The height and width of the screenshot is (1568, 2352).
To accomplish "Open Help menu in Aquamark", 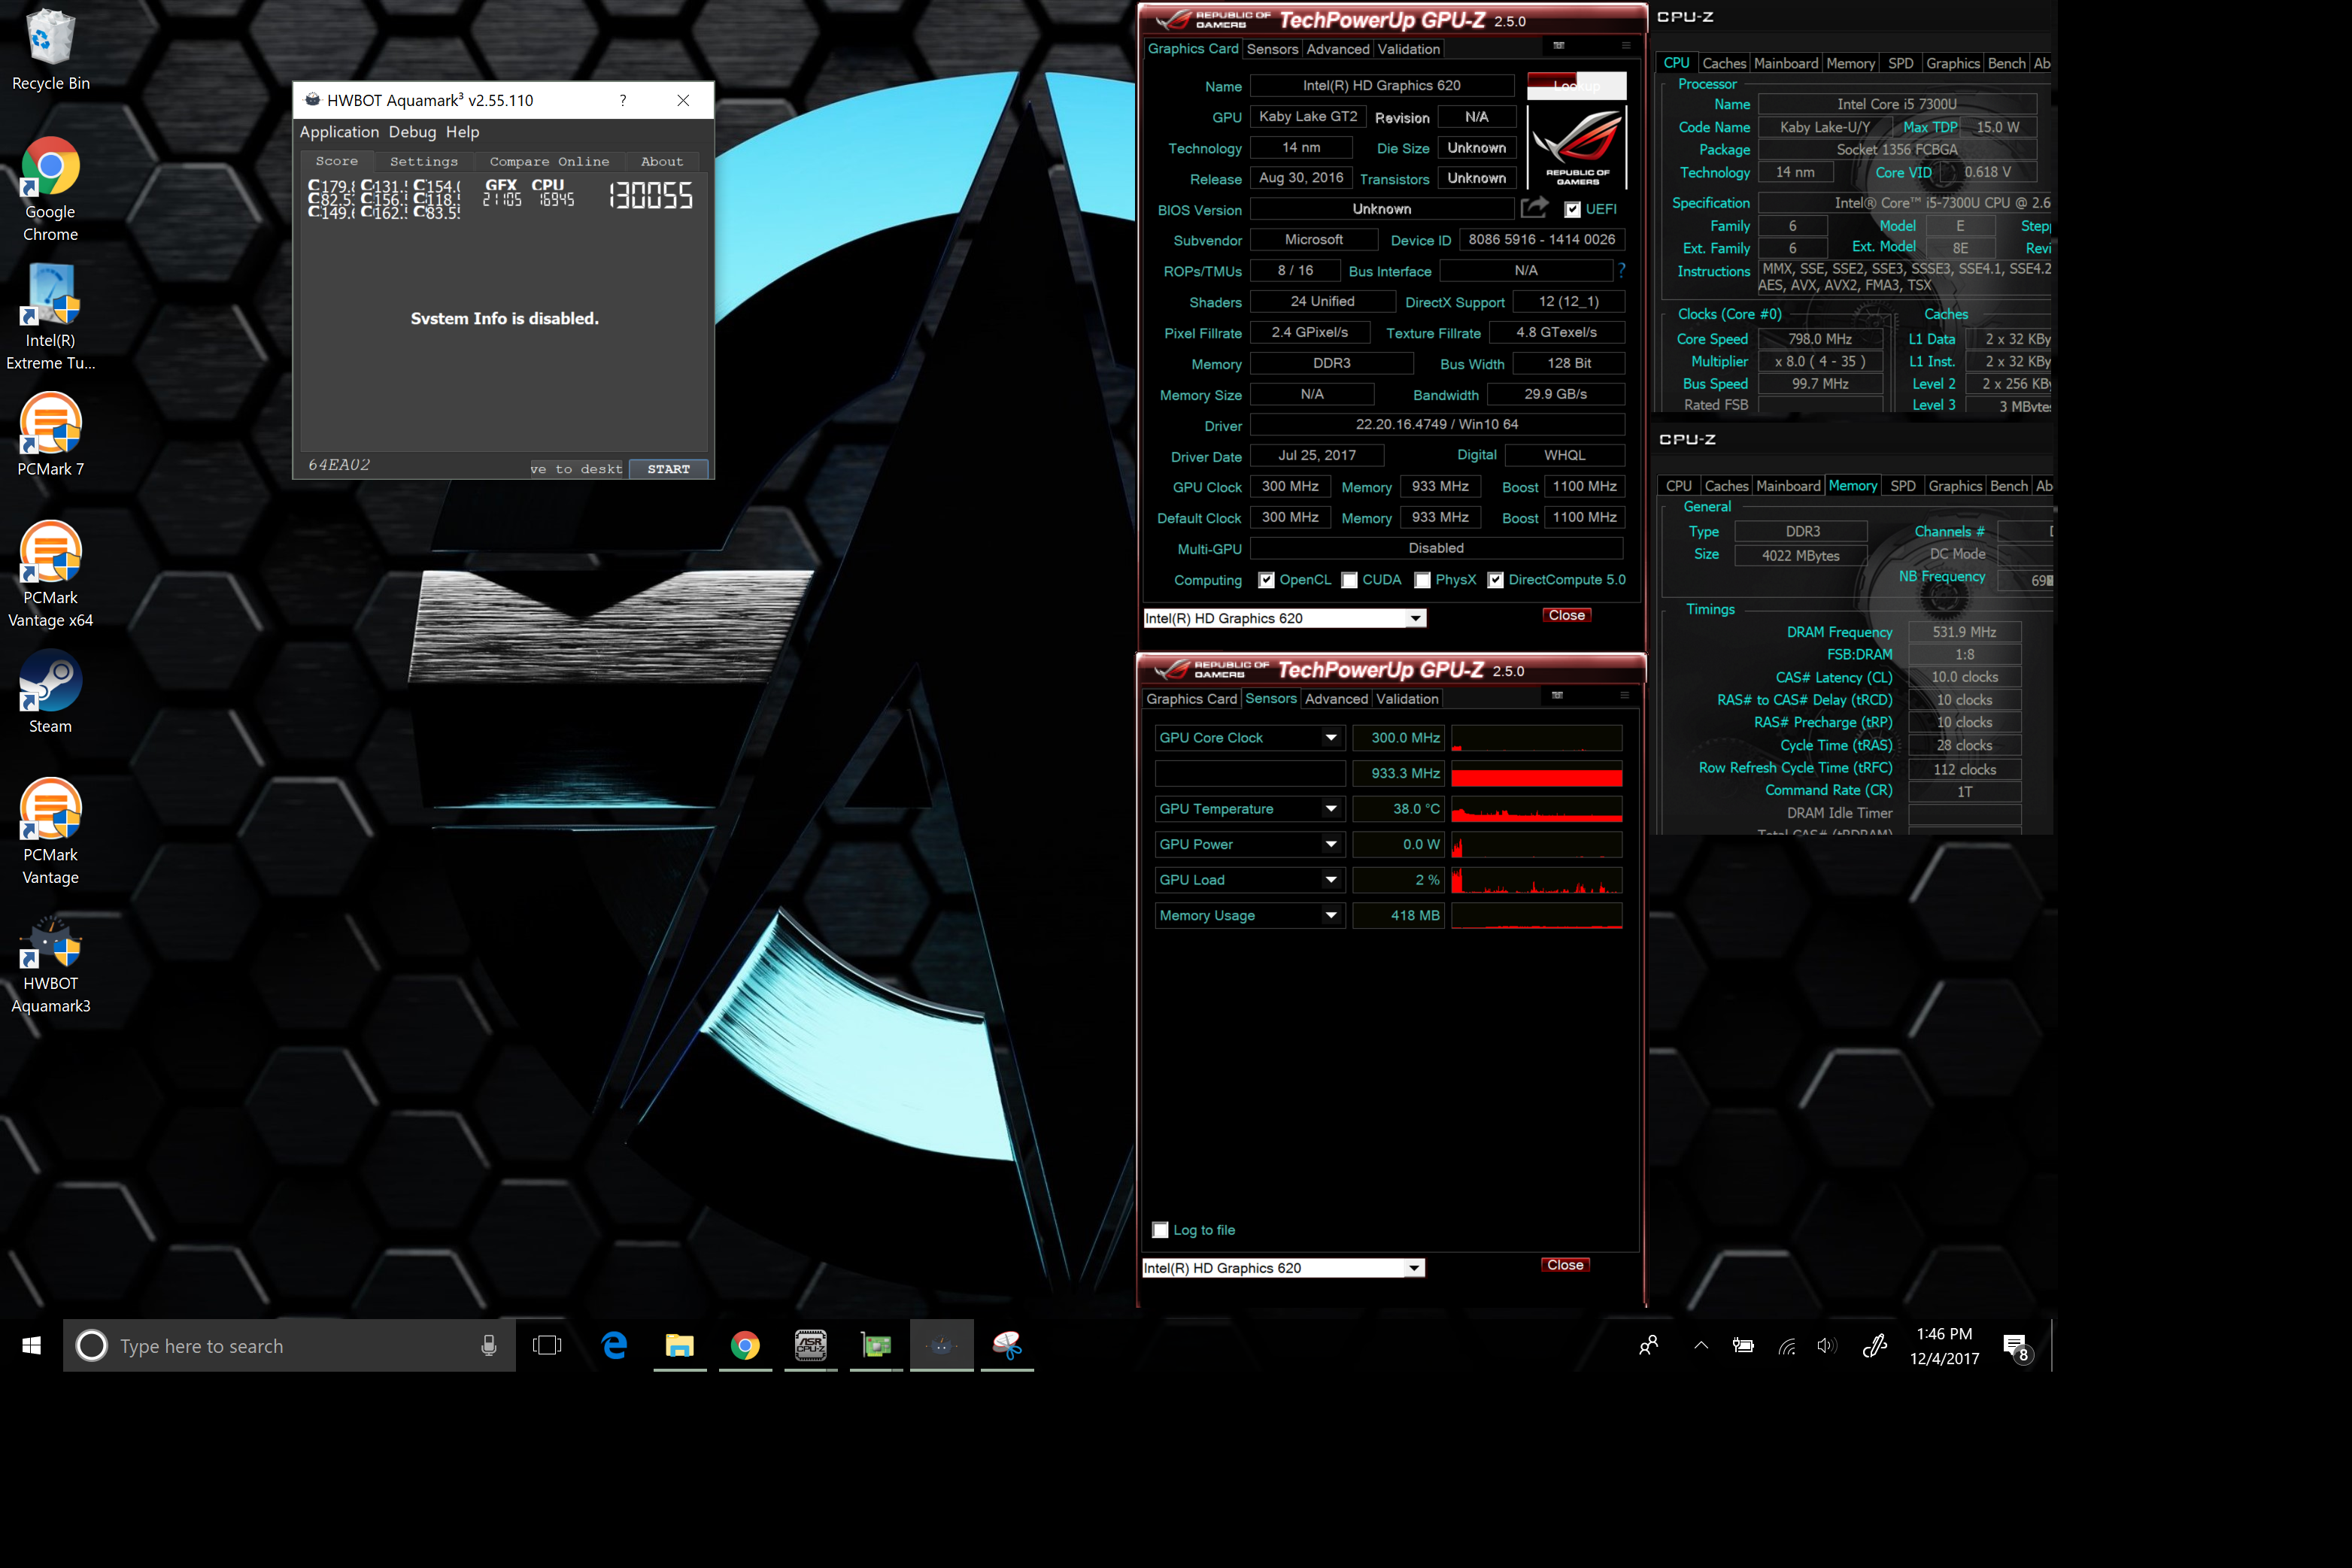I will 462,132.
